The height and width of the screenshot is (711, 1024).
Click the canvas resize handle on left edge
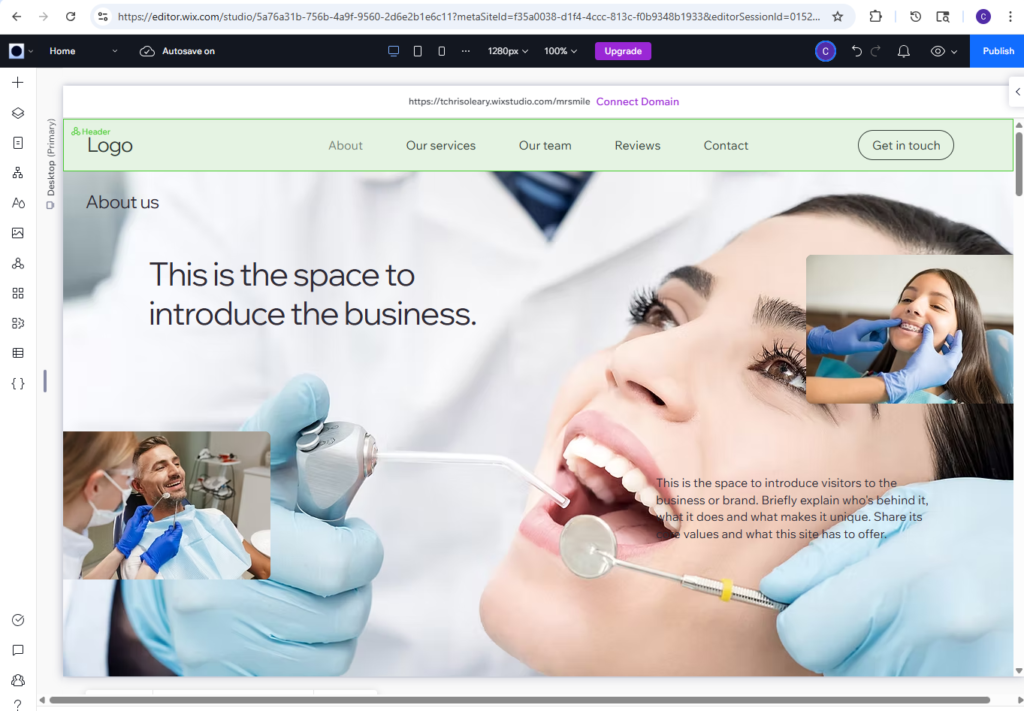[45, 381]
